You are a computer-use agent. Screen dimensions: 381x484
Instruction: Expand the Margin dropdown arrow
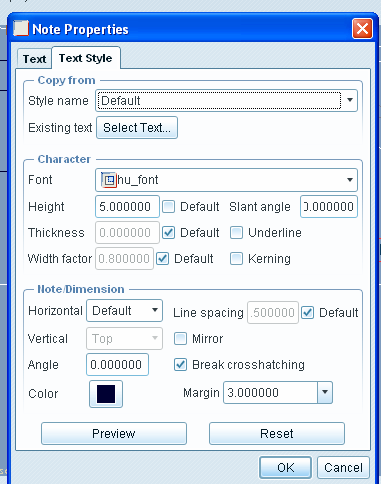tap(325, 393)
